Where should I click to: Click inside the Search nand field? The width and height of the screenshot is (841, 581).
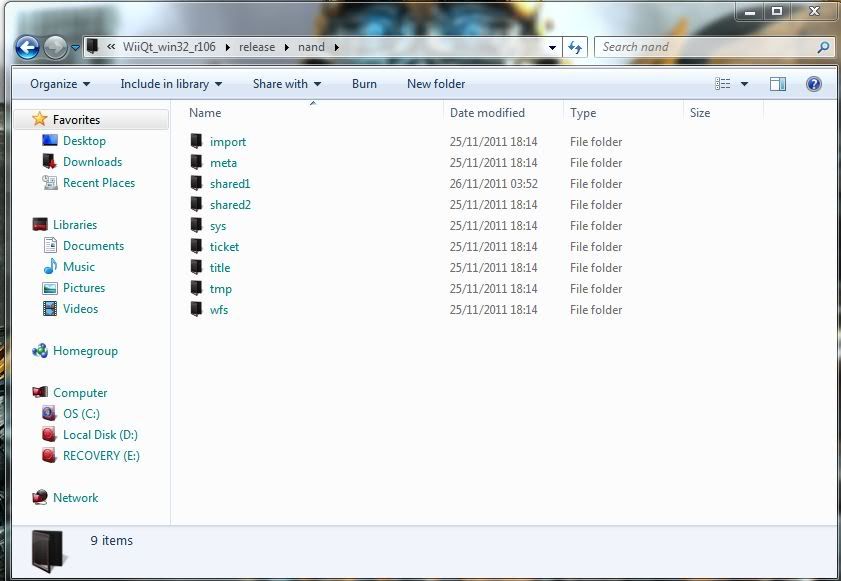(x=705, y=47)
